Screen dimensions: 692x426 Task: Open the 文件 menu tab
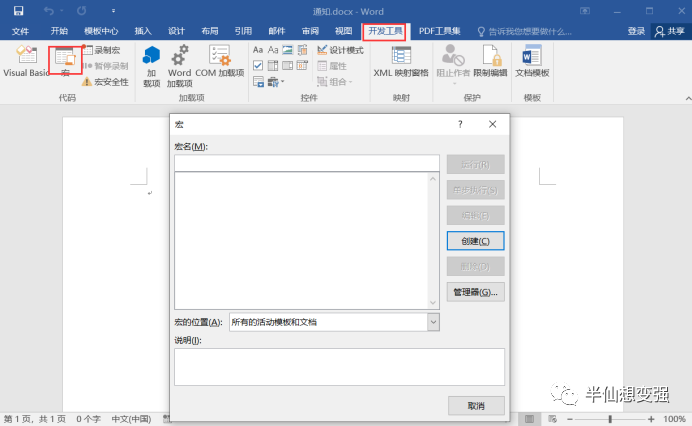[20, 31]
